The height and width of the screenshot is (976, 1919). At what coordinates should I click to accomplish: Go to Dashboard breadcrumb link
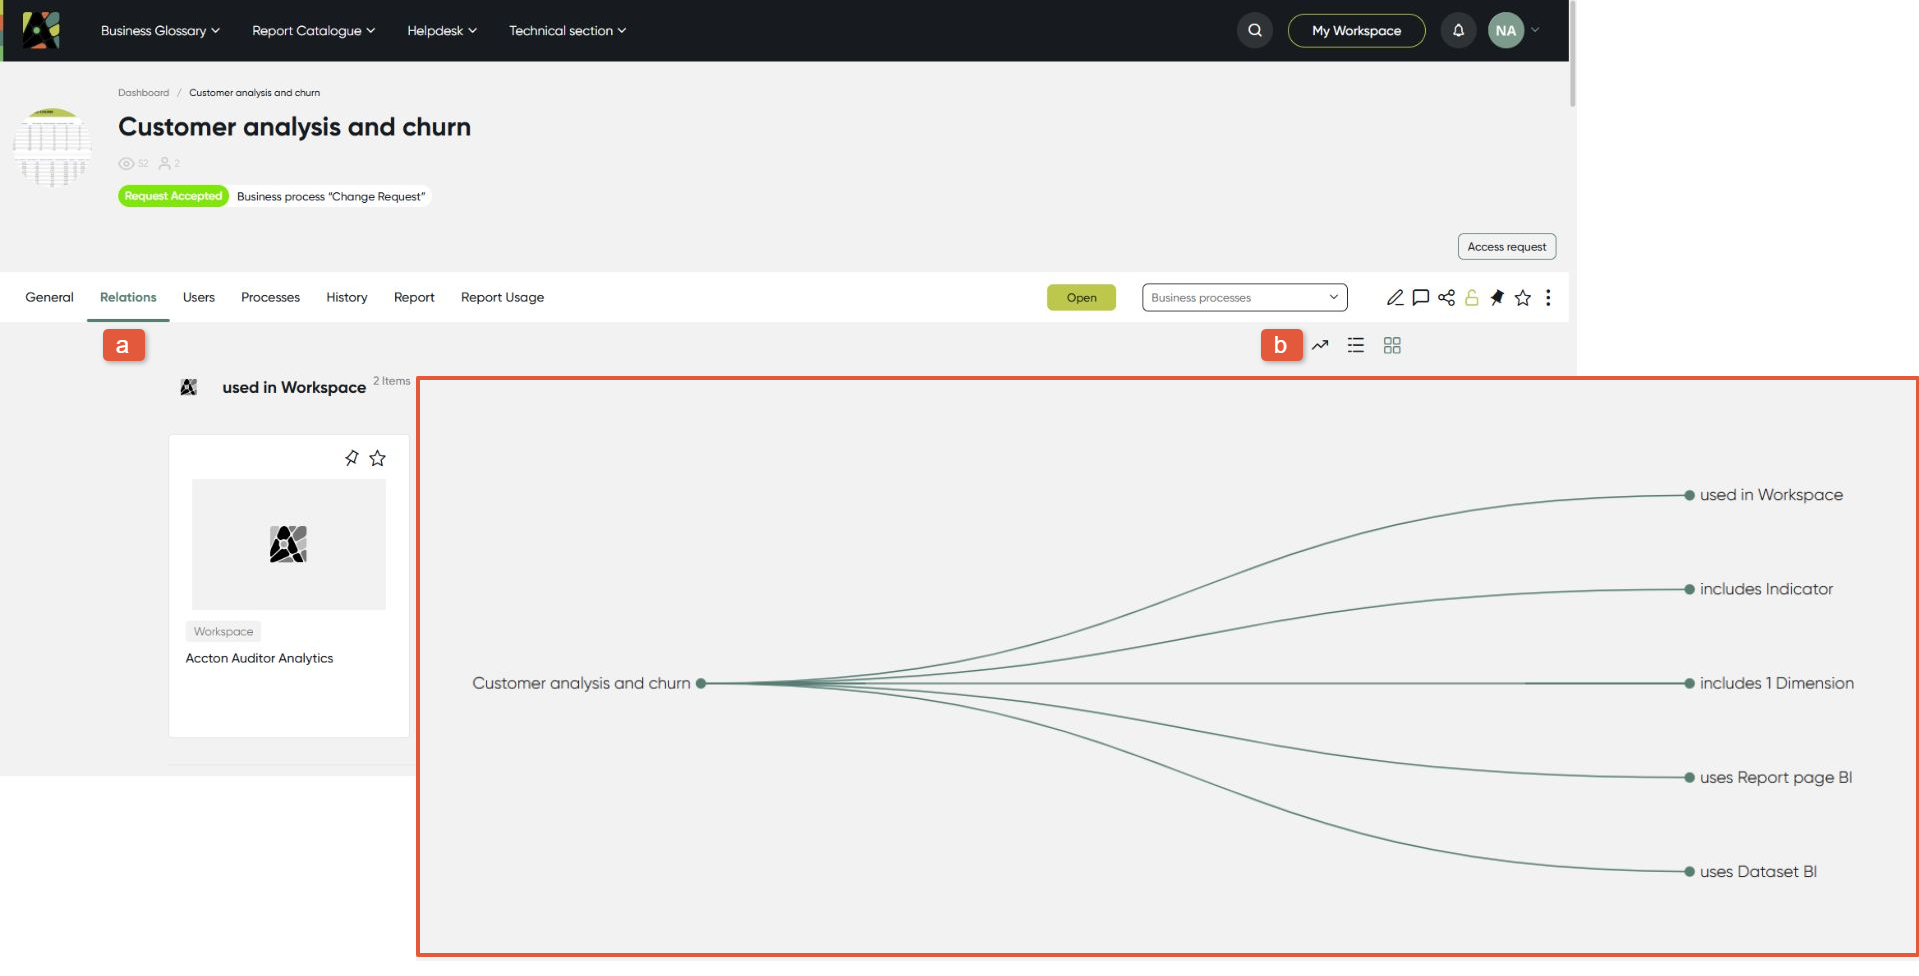coord(143,92)
